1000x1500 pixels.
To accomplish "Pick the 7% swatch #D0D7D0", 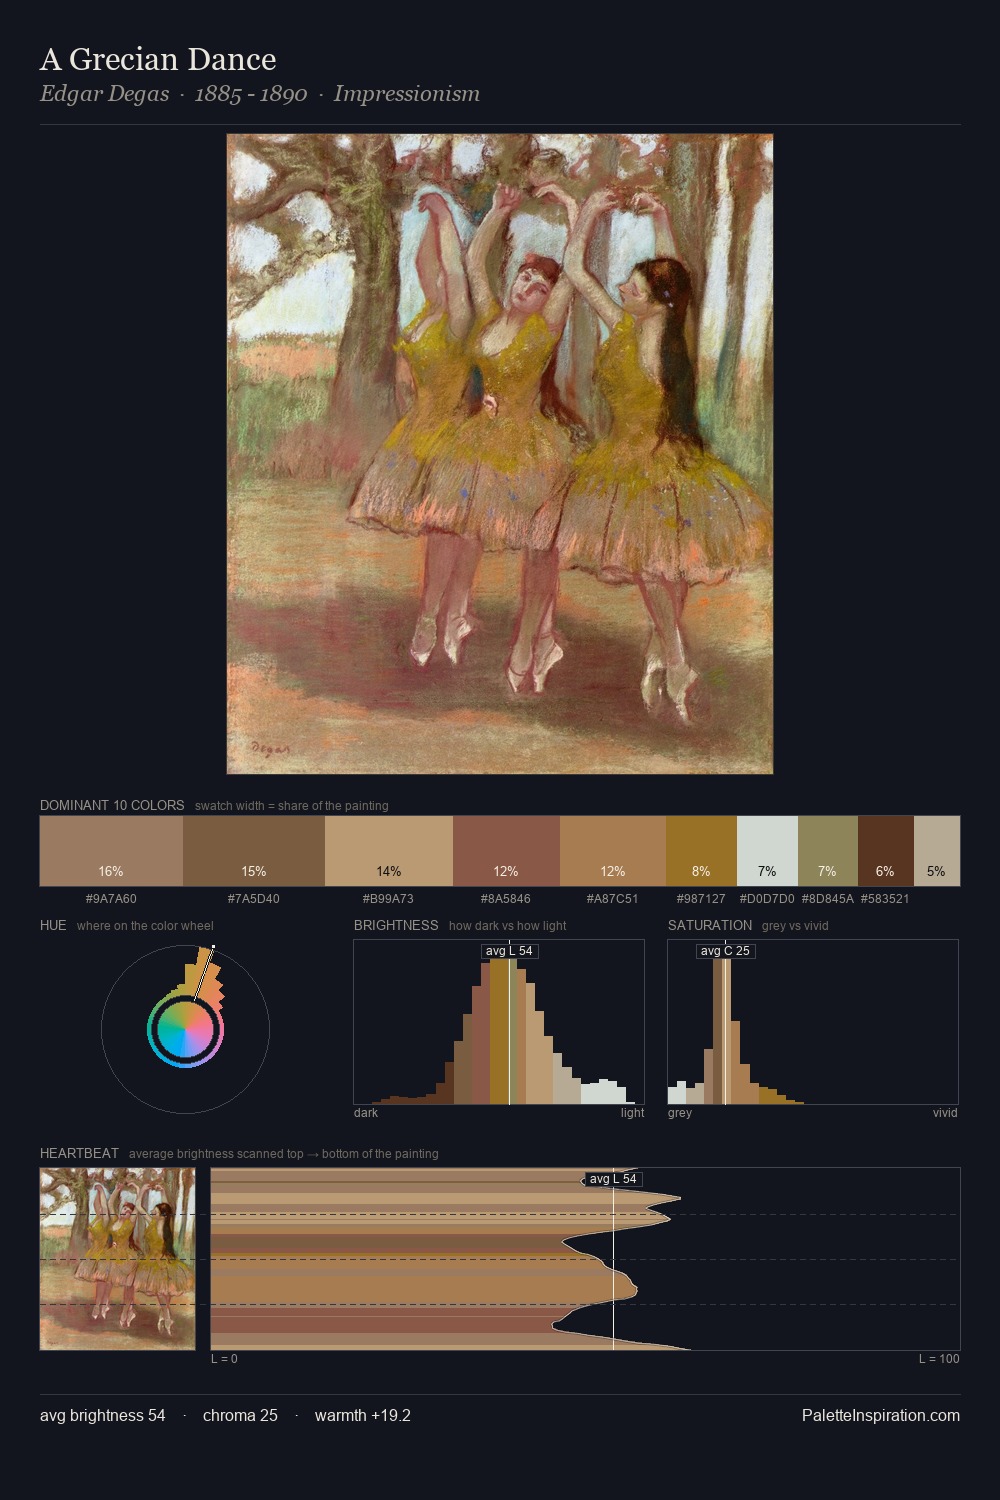I will coord(767,851).
